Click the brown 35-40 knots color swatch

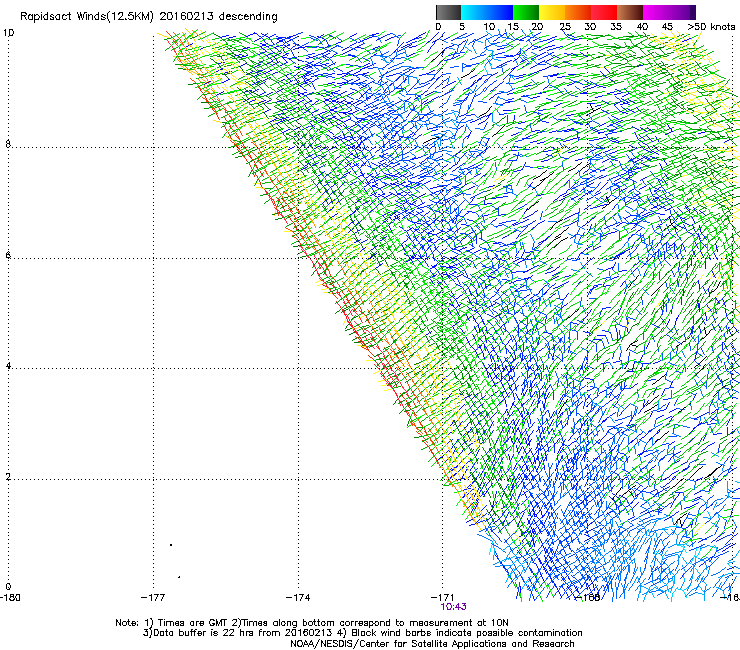(630, 12)
